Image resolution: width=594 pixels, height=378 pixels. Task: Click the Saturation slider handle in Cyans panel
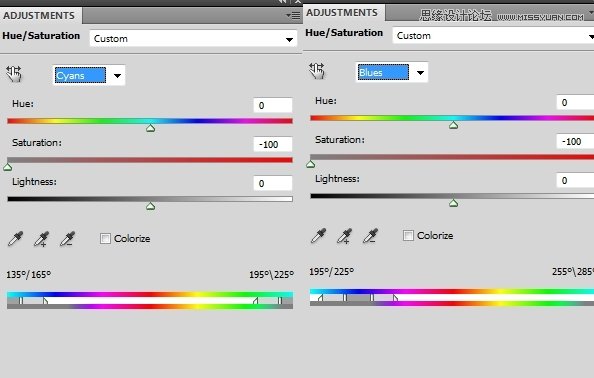click(x=8, y=167)
